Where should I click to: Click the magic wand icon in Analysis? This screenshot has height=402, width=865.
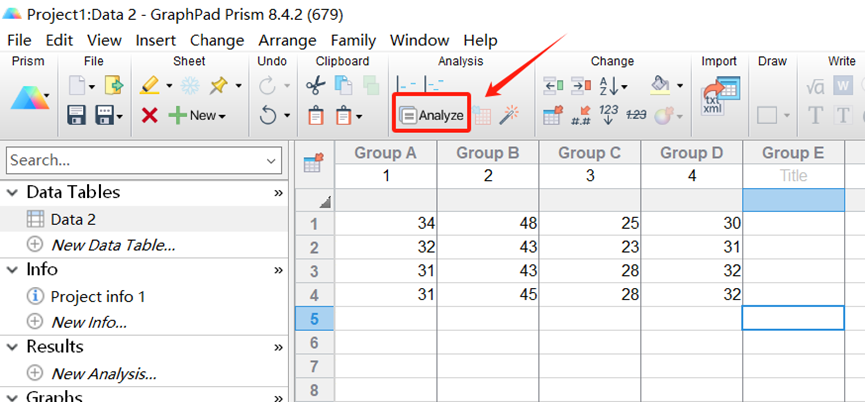pos(509,115)
